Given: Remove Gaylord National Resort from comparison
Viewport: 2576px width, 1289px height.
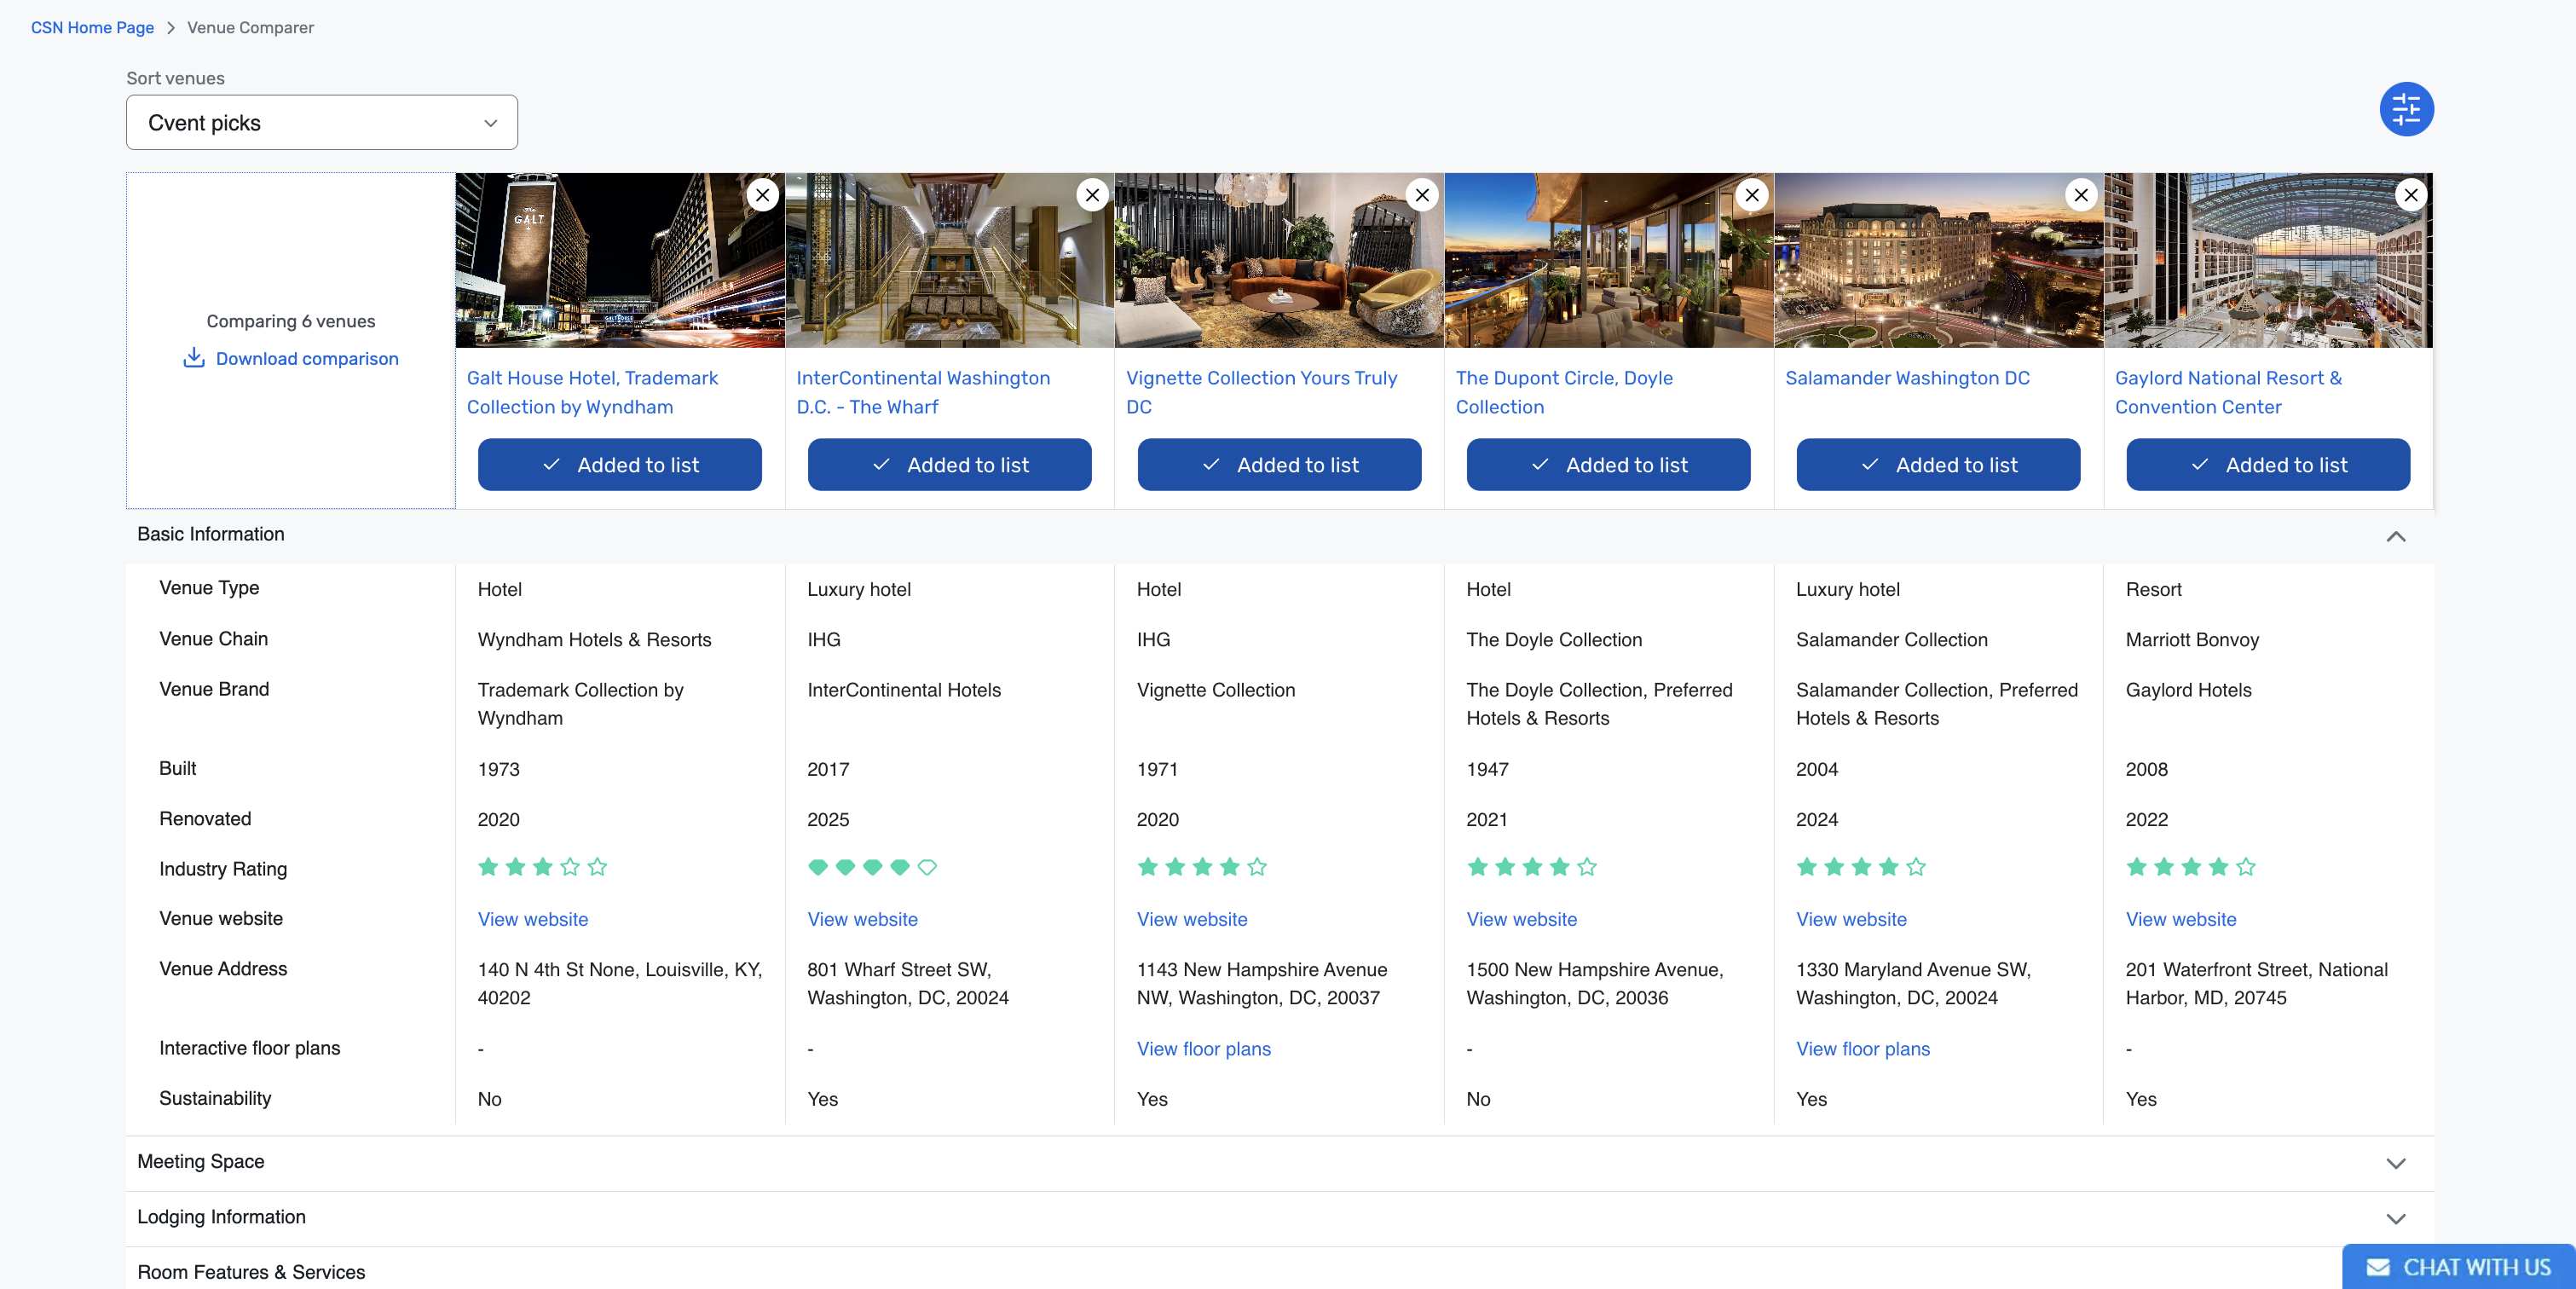Looking at the screenshot, I should 2411,195.
